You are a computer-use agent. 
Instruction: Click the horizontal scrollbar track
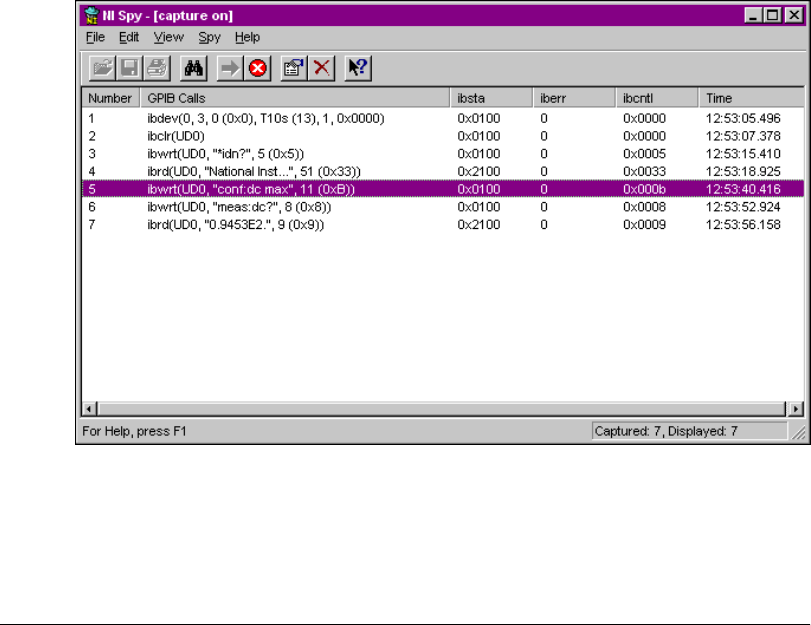pyautogui.click(x=442, y=409)
